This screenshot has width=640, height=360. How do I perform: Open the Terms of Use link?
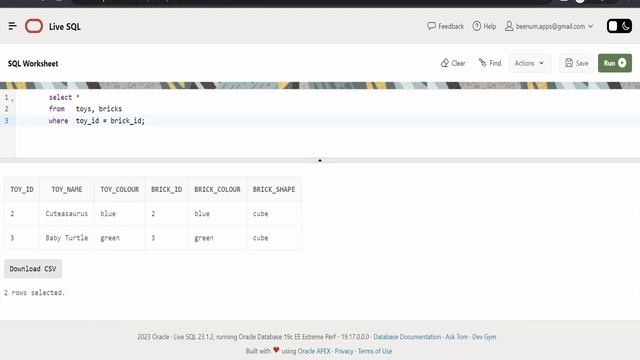point(375,351)
